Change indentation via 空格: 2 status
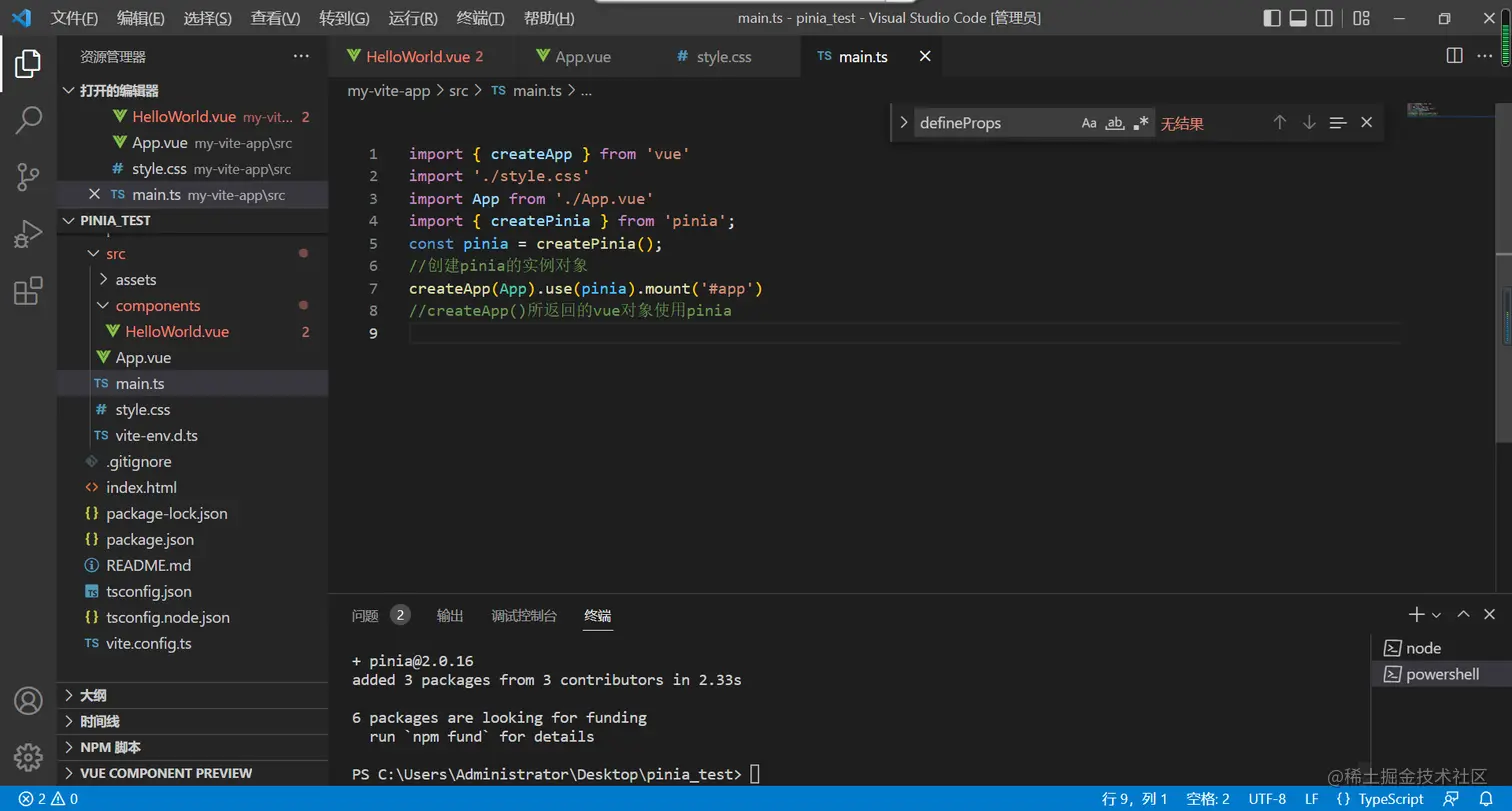 [1208, 799]
